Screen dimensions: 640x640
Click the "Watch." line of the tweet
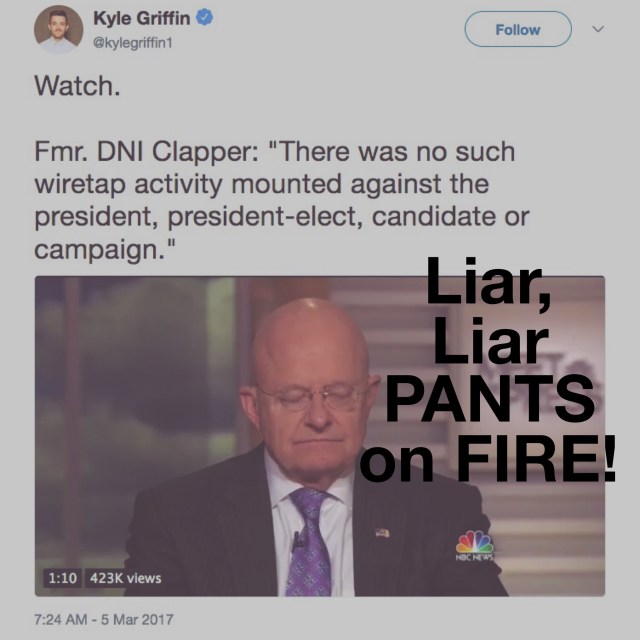point(78,86)
